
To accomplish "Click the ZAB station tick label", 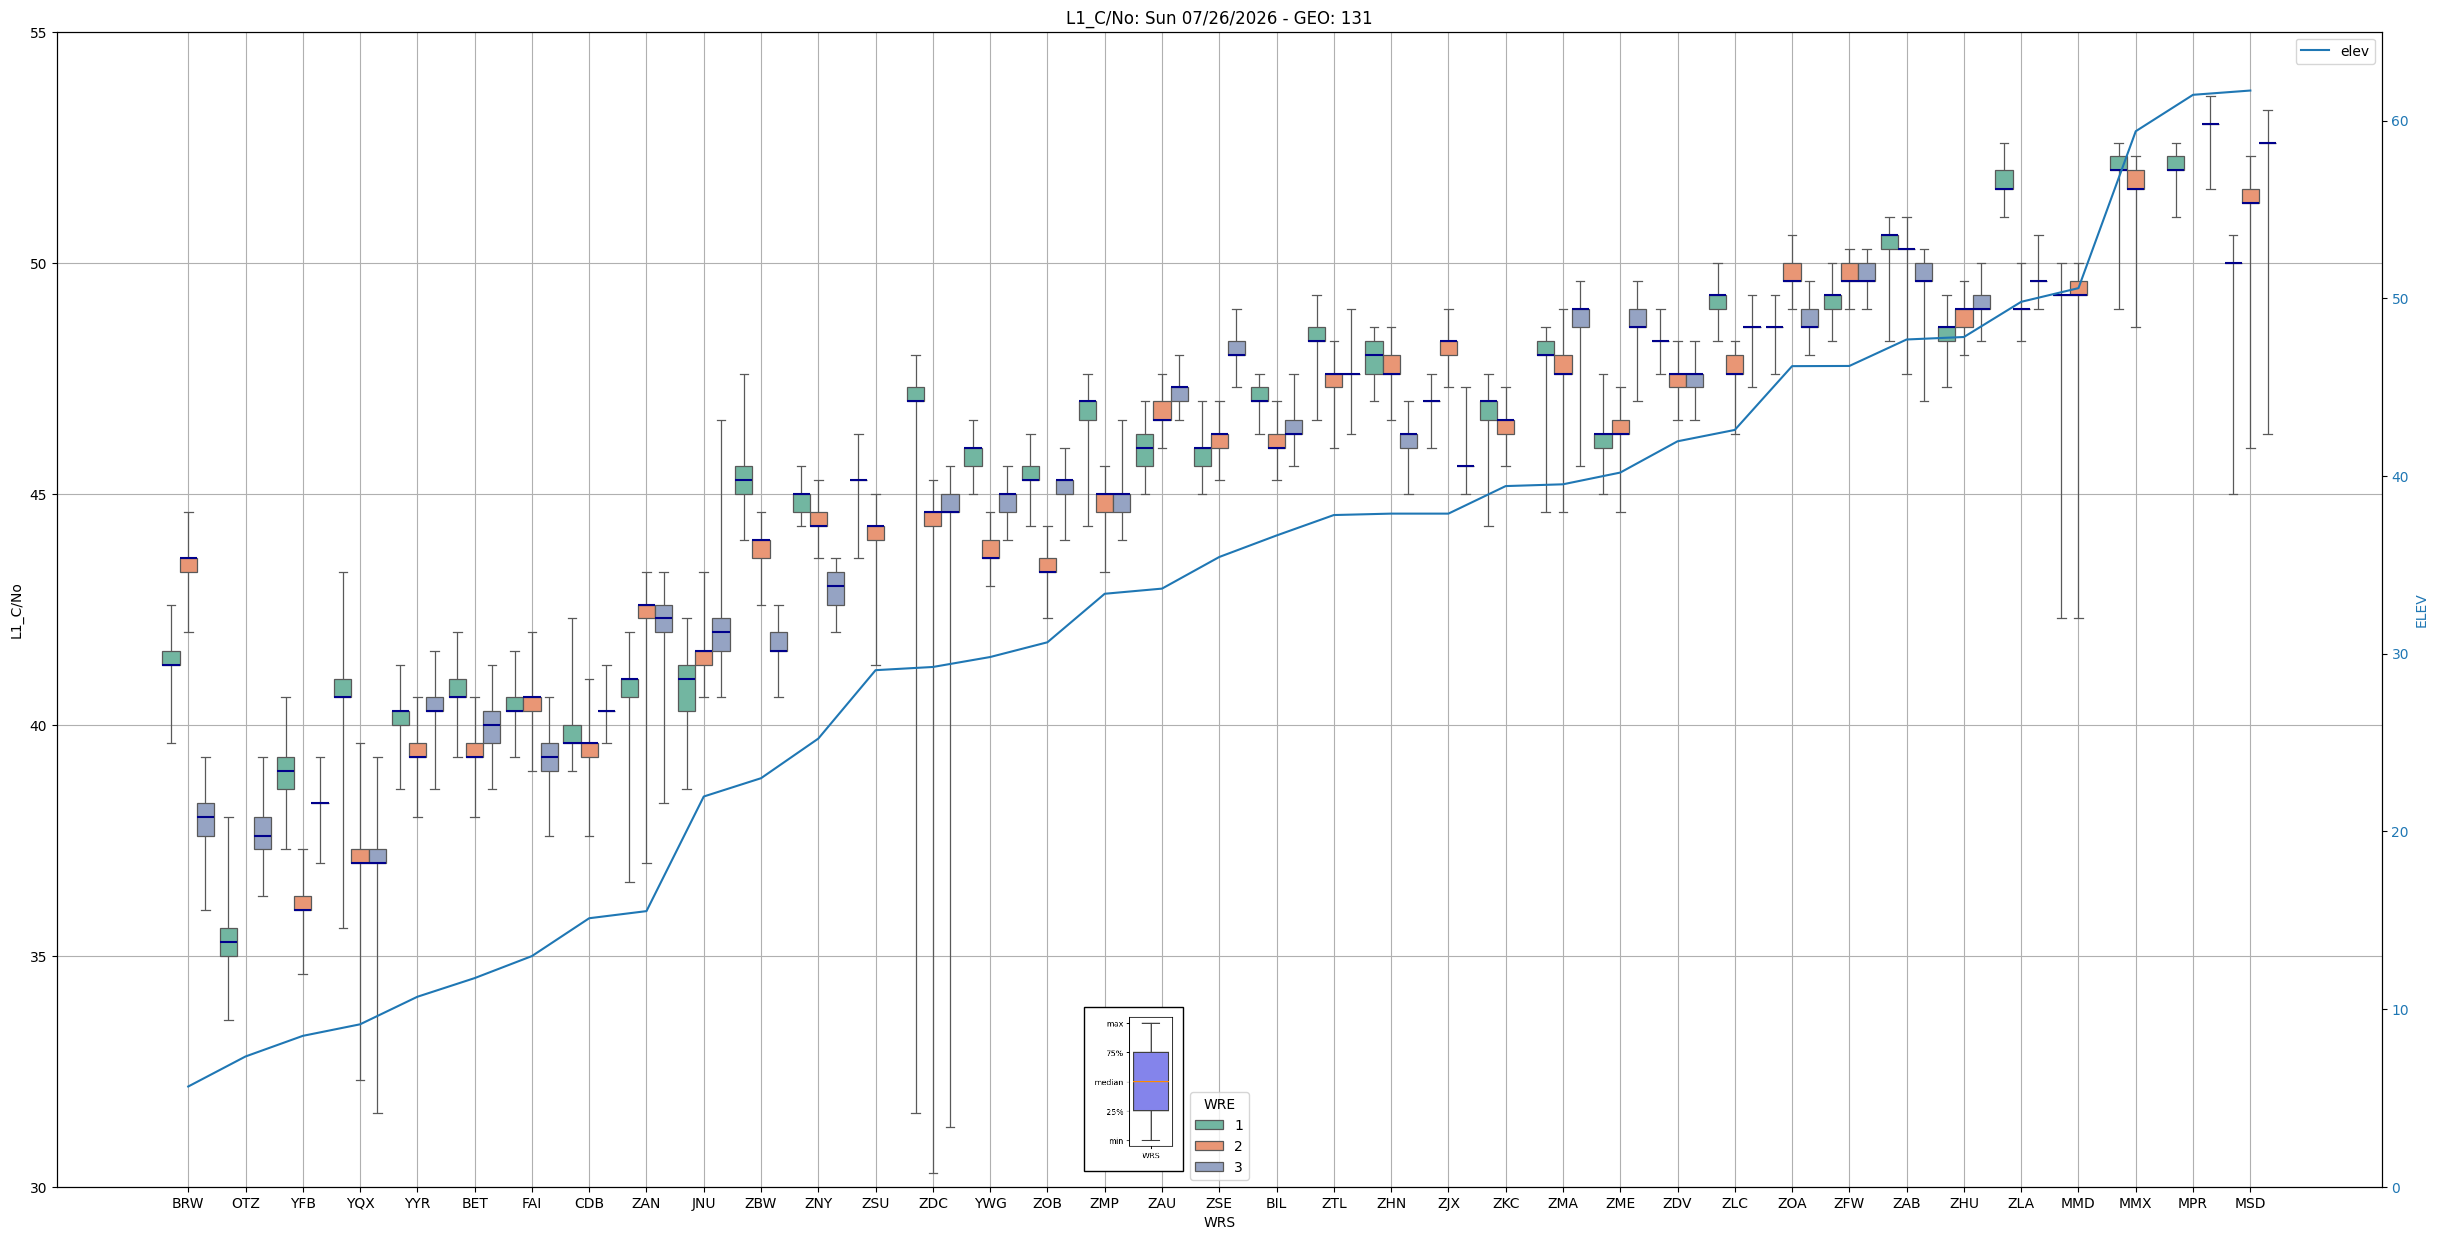I will 1907,1203.
